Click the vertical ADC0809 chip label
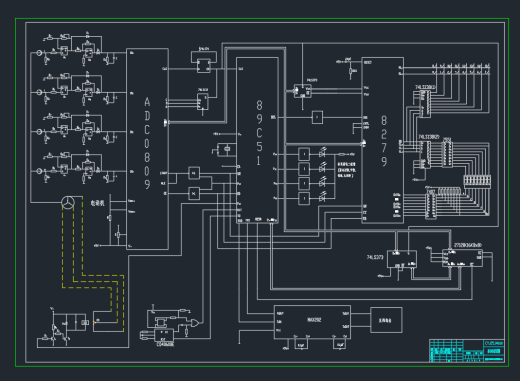The image size is (520, 381). (x=147, y=143)
